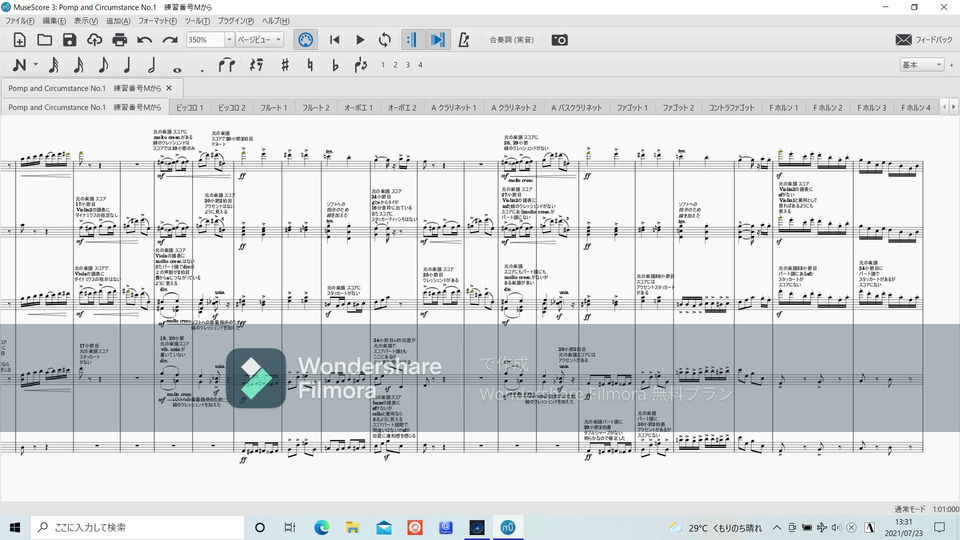Open File Explorer from the taskbar
The height and width of the screenshot is (540, 960).
353,527
